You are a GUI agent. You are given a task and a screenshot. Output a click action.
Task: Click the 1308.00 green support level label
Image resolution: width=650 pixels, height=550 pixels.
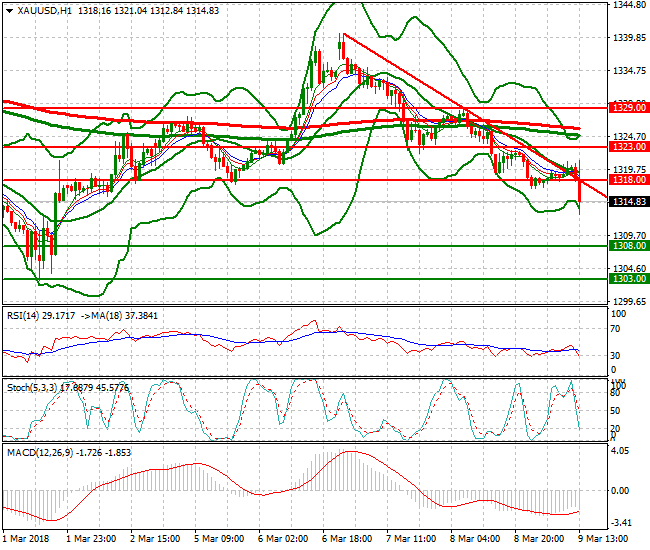tap(629, 246)
